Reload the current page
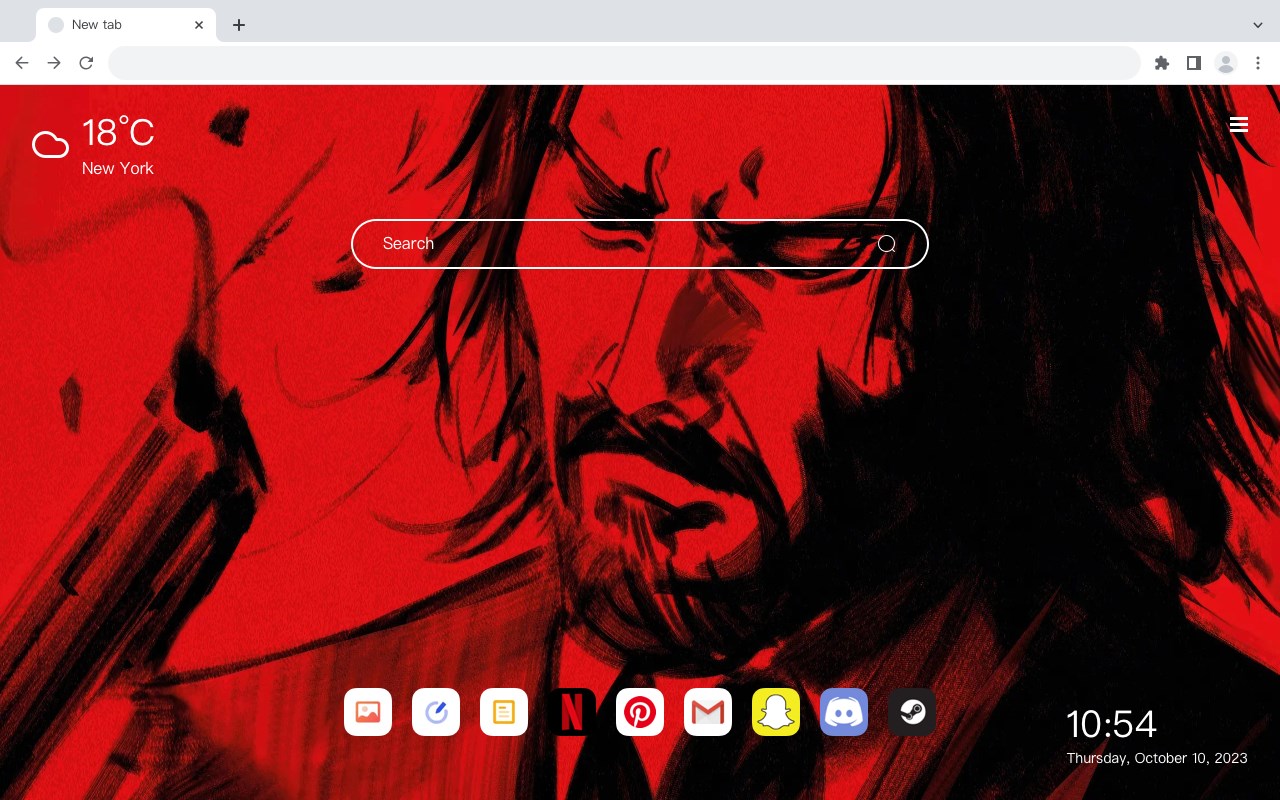The height and width of the screenshot is (800, 1280). (86, 63)
